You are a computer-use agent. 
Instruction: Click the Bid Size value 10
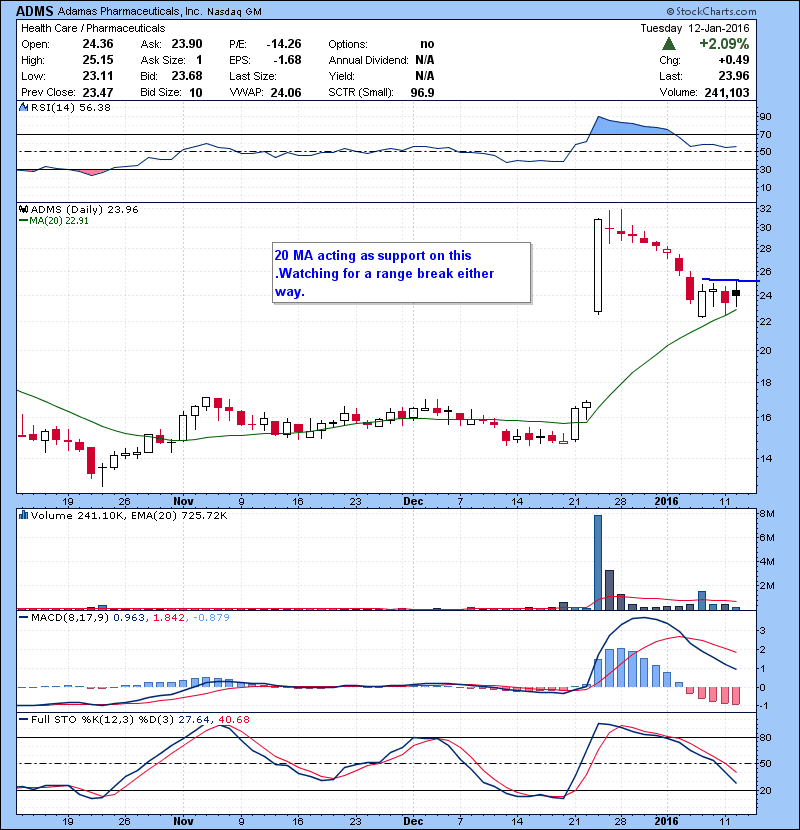(x=195, y=92)
